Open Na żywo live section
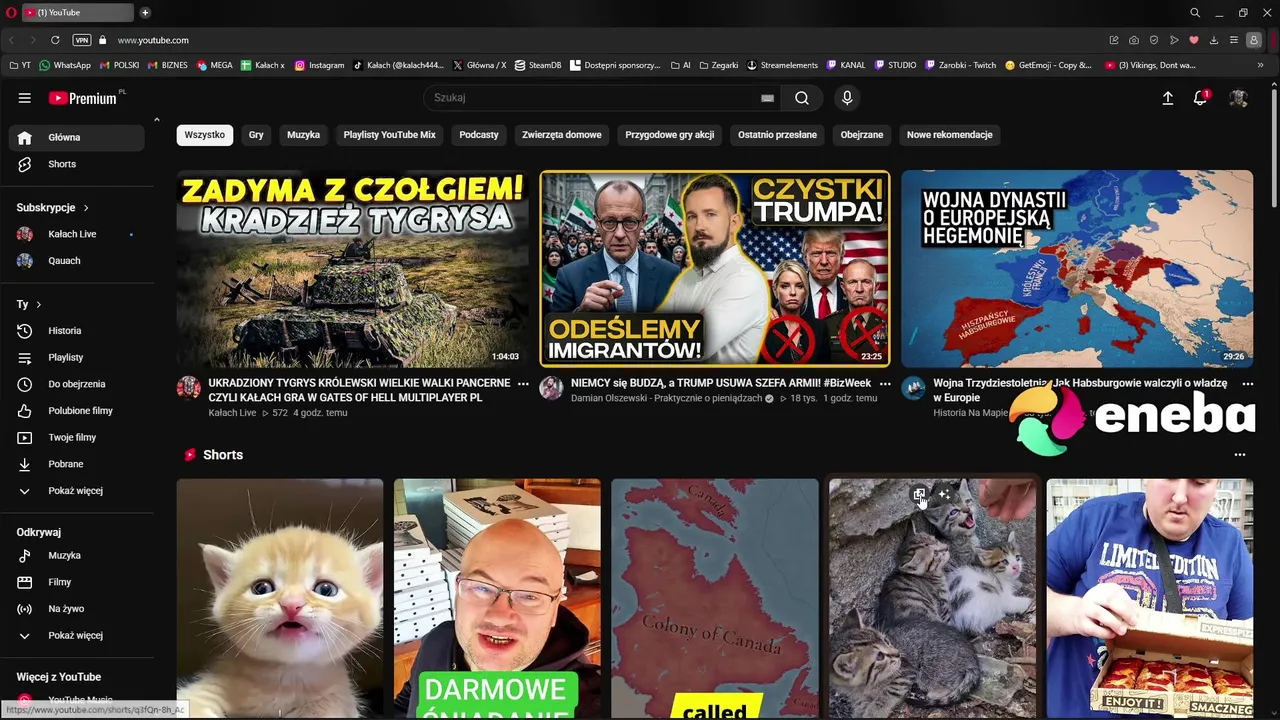Viewport: 1280px width, 720px height. click(x=76, y=609)
